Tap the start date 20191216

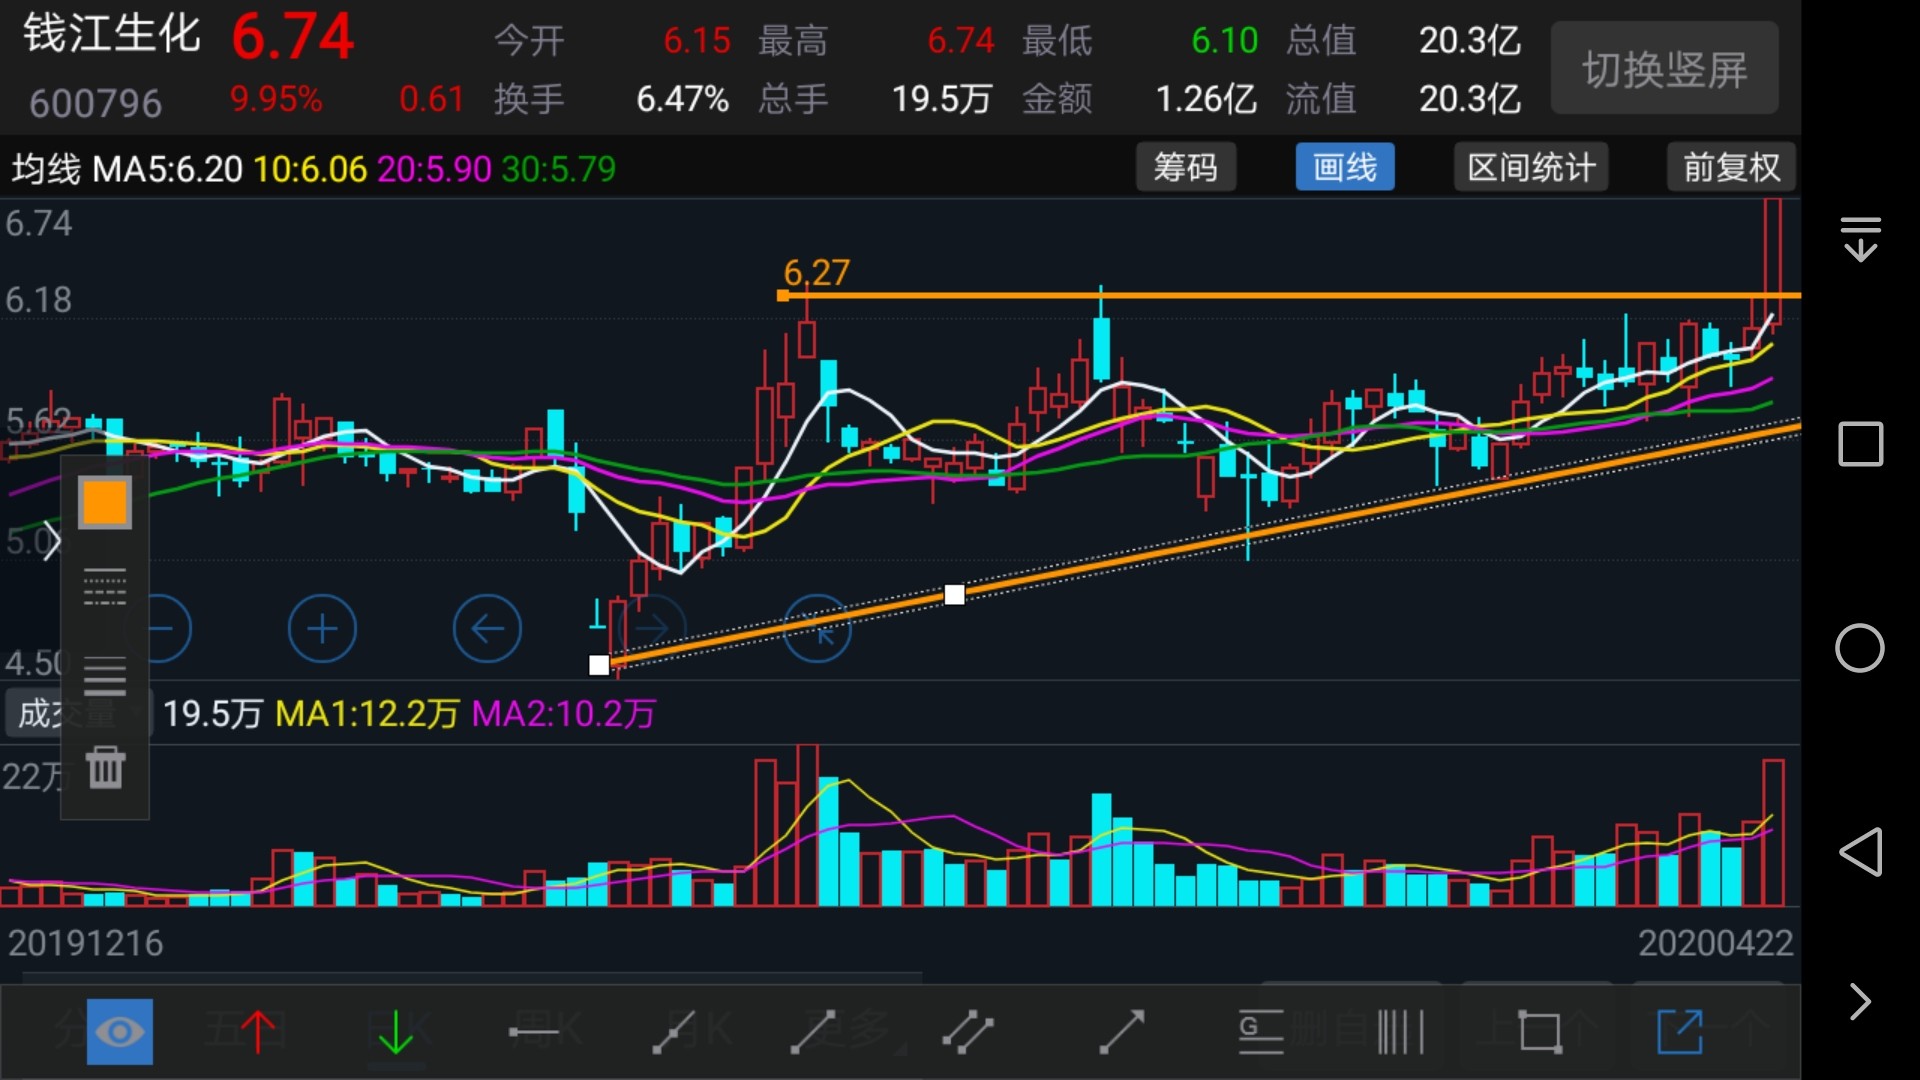click(85, 943)
